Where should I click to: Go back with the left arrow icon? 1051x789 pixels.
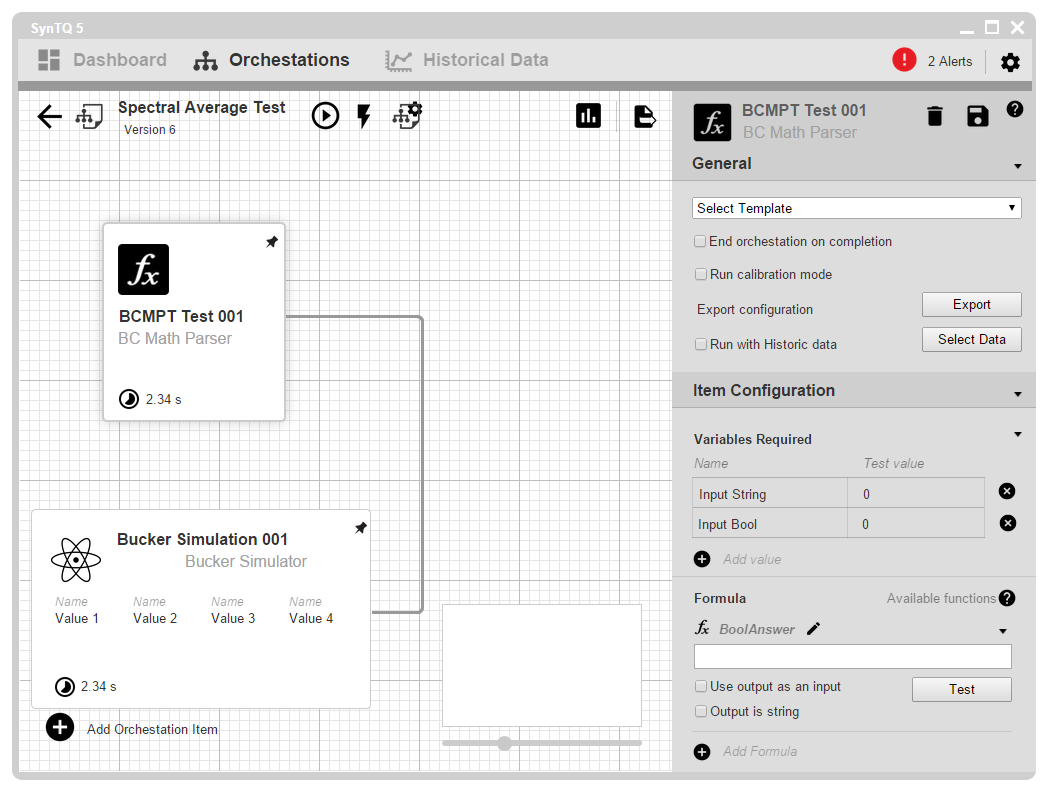pos(50,116)
